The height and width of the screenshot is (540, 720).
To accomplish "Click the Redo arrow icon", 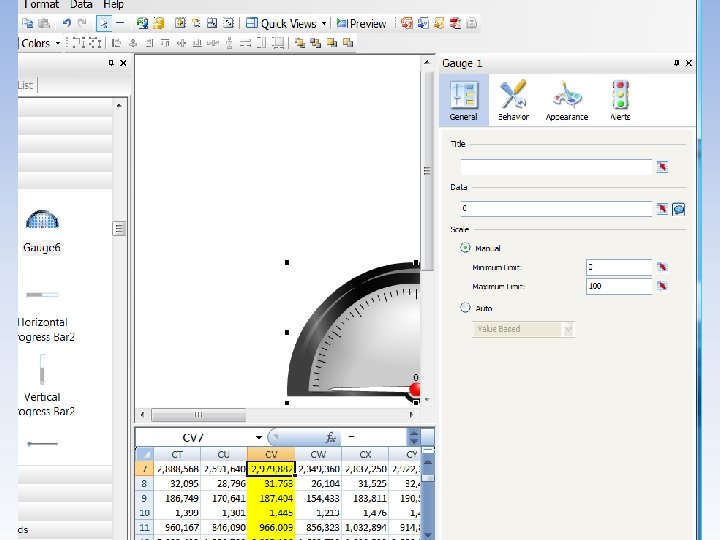I will (82, 23).
